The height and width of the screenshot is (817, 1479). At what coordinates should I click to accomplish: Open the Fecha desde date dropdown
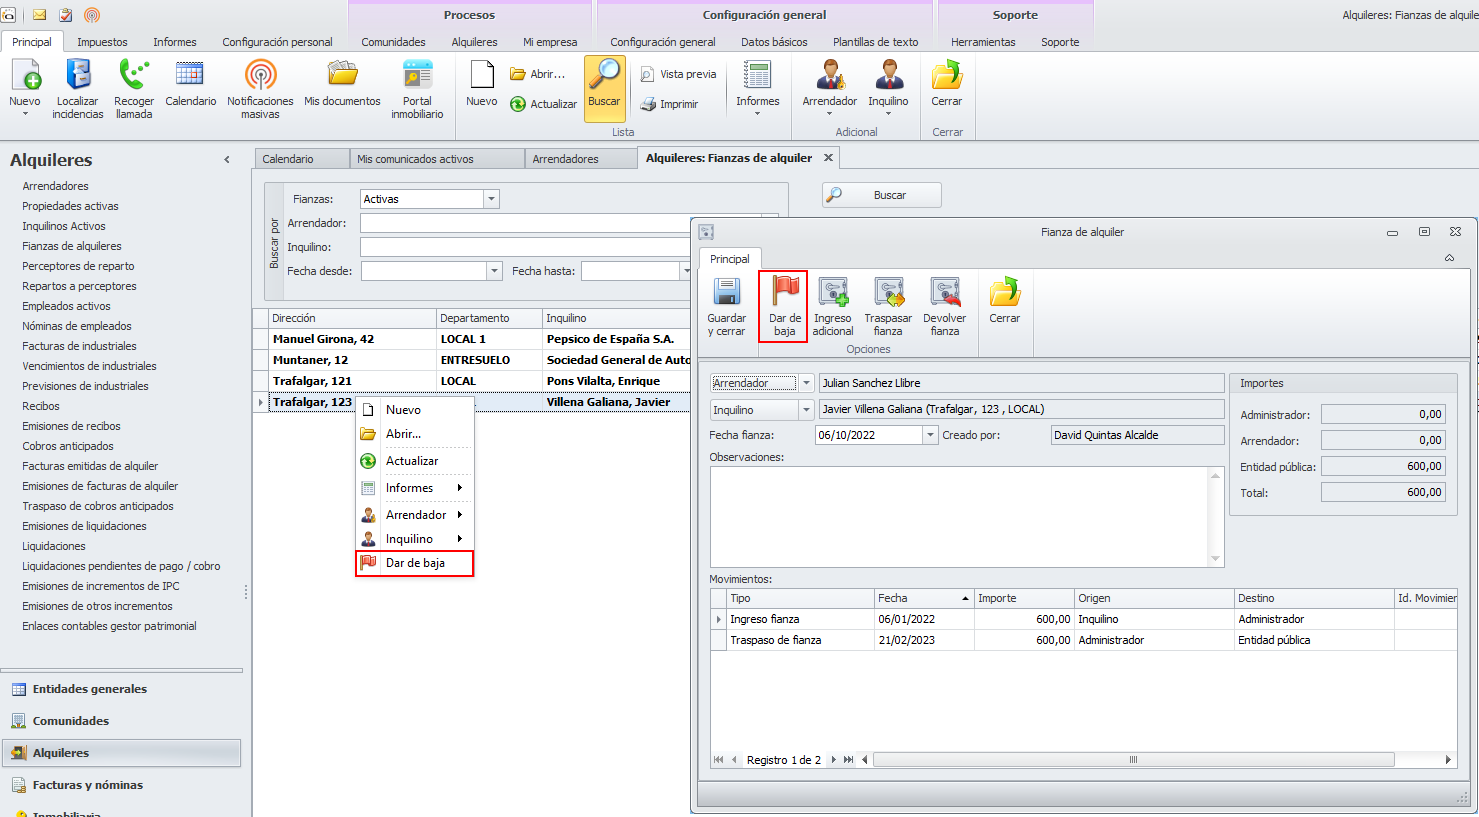[494, 271]
